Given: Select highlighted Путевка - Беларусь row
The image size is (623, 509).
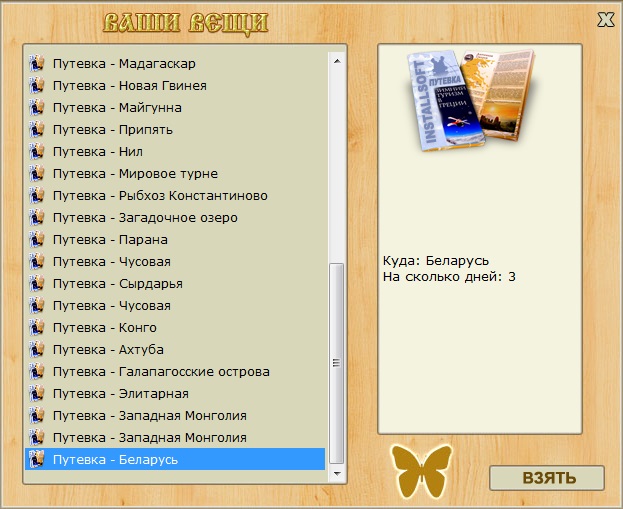Looking at the screenshot, I should click(175, 459).
